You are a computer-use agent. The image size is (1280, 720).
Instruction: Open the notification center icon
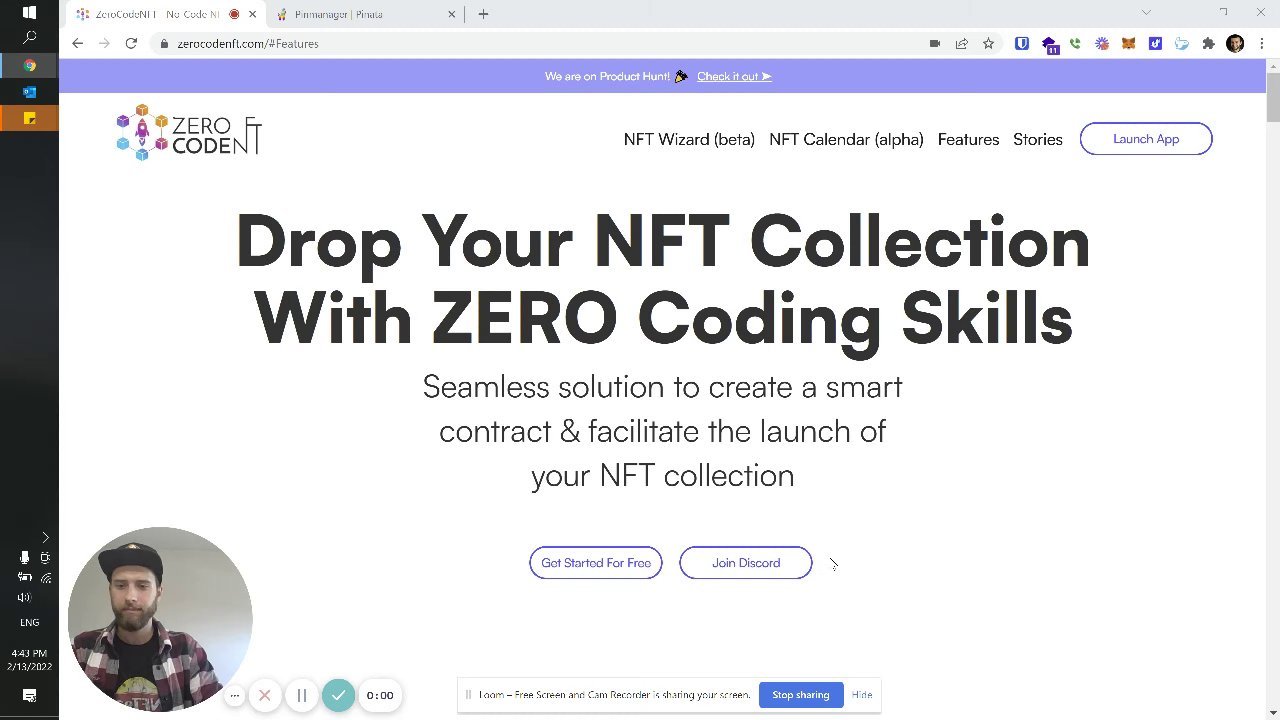[29, 696]
